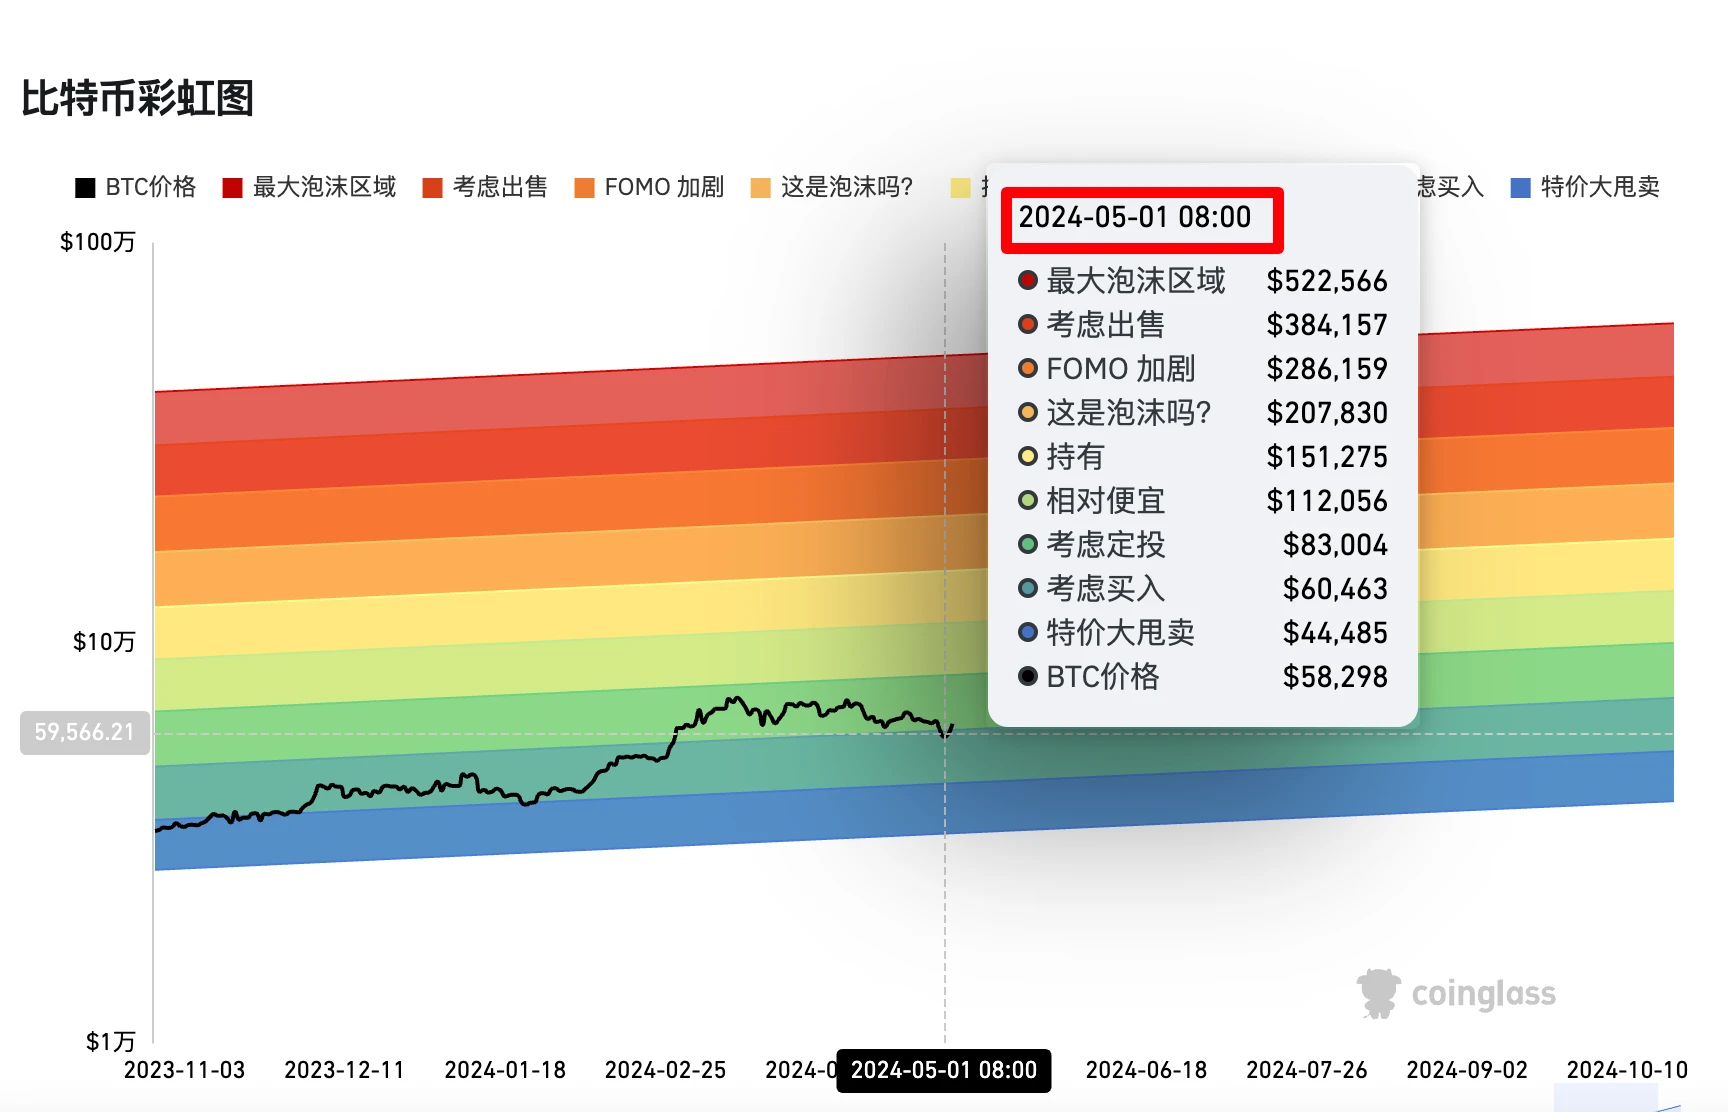
Task: Click the highlighted 2024-05-01 08:00 x-axis marker
Action: pyautogui.click(x=944, y=1070)
